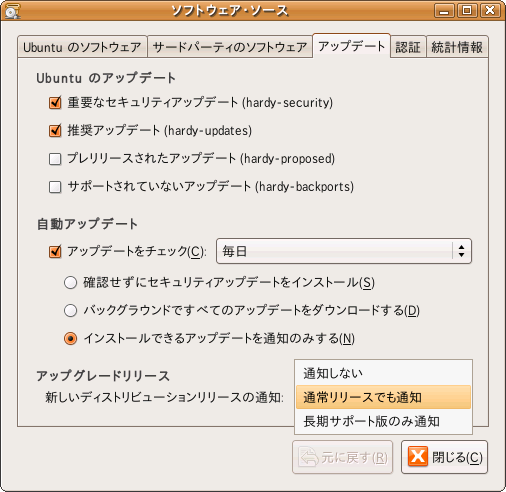Screen dimensions: 506x492
Task: Open the 毎日 frequency dropdown
Action: point(344,251)
